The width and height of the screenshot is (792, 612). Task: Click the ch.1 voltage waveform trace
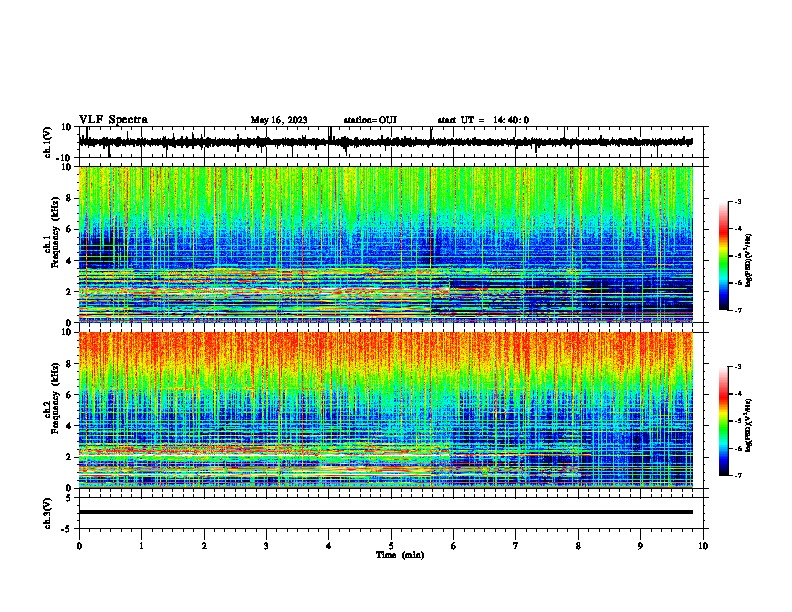(385, 142)
